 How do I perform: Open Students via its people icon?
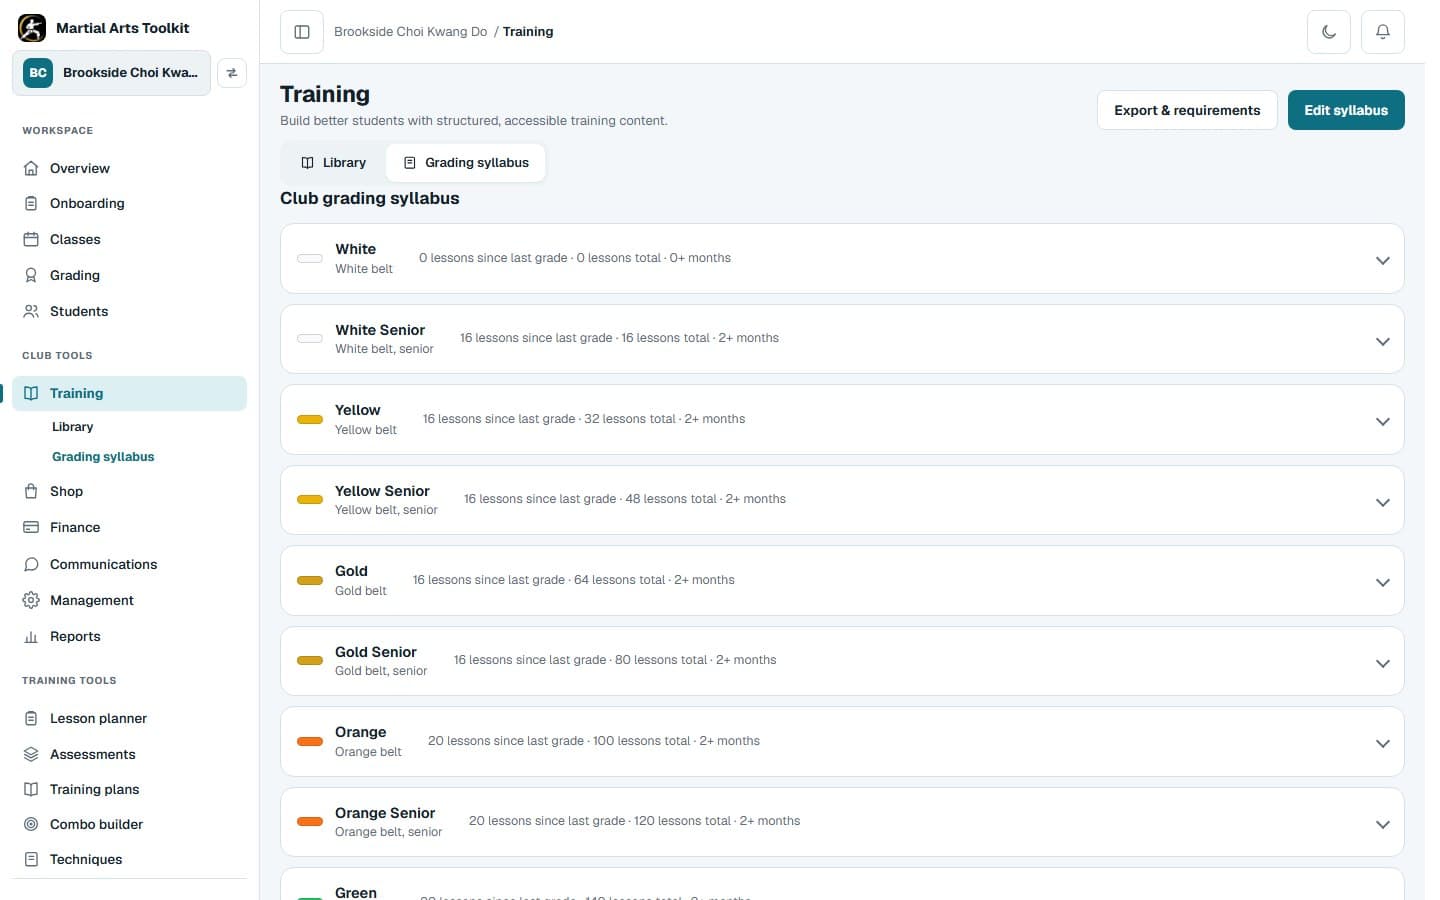click(31, 311)
